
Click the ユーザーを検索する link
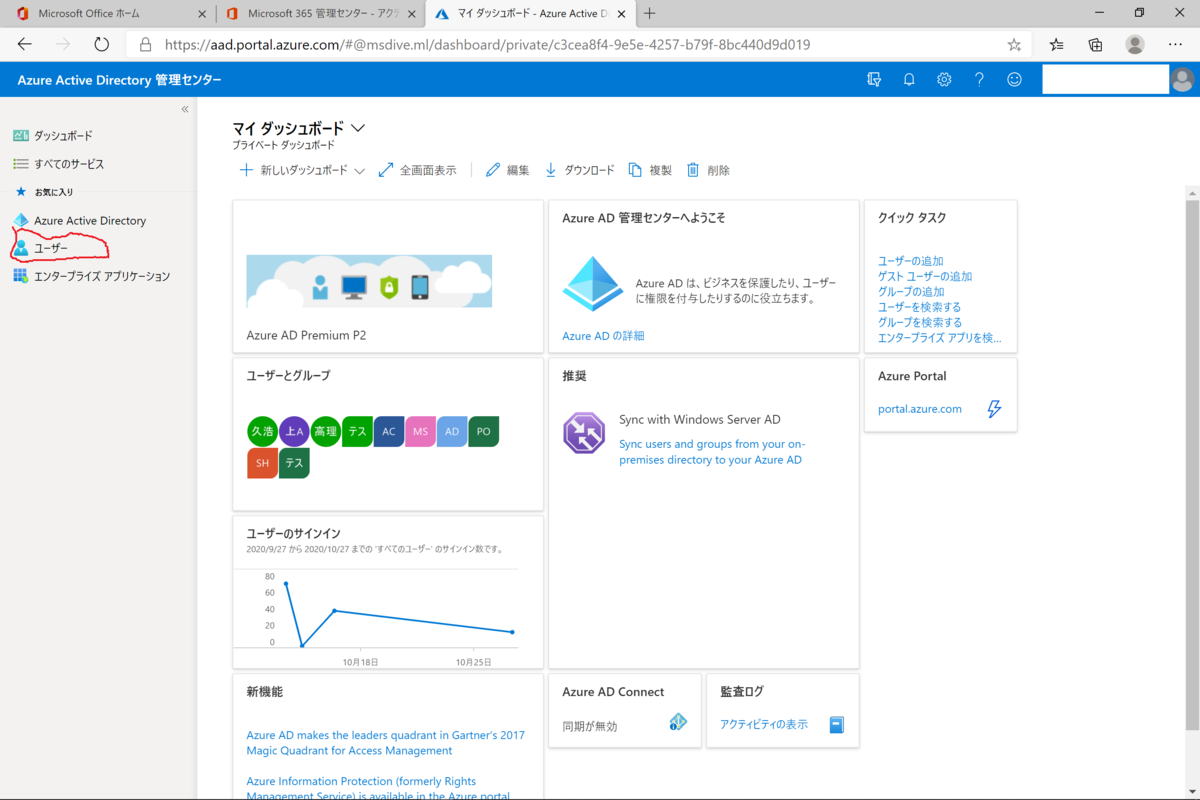[920, 307]
